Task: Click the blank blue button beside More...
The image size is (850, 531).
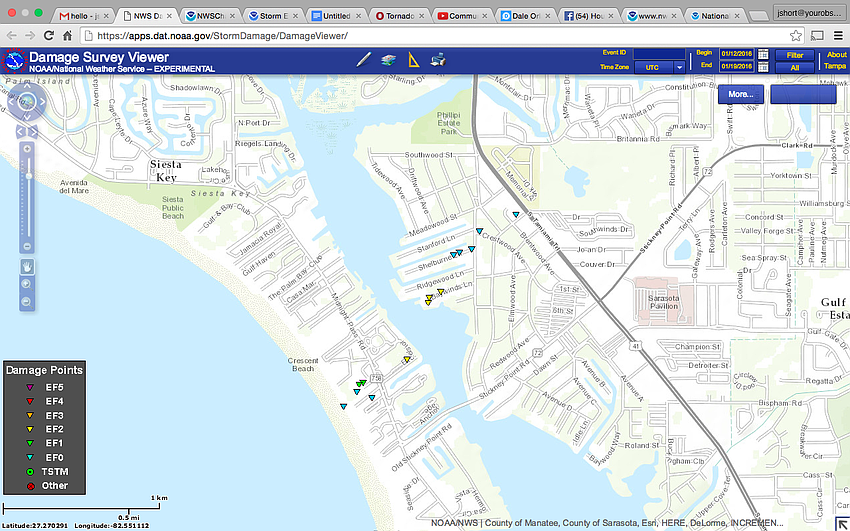Action: tap(803, 94)
